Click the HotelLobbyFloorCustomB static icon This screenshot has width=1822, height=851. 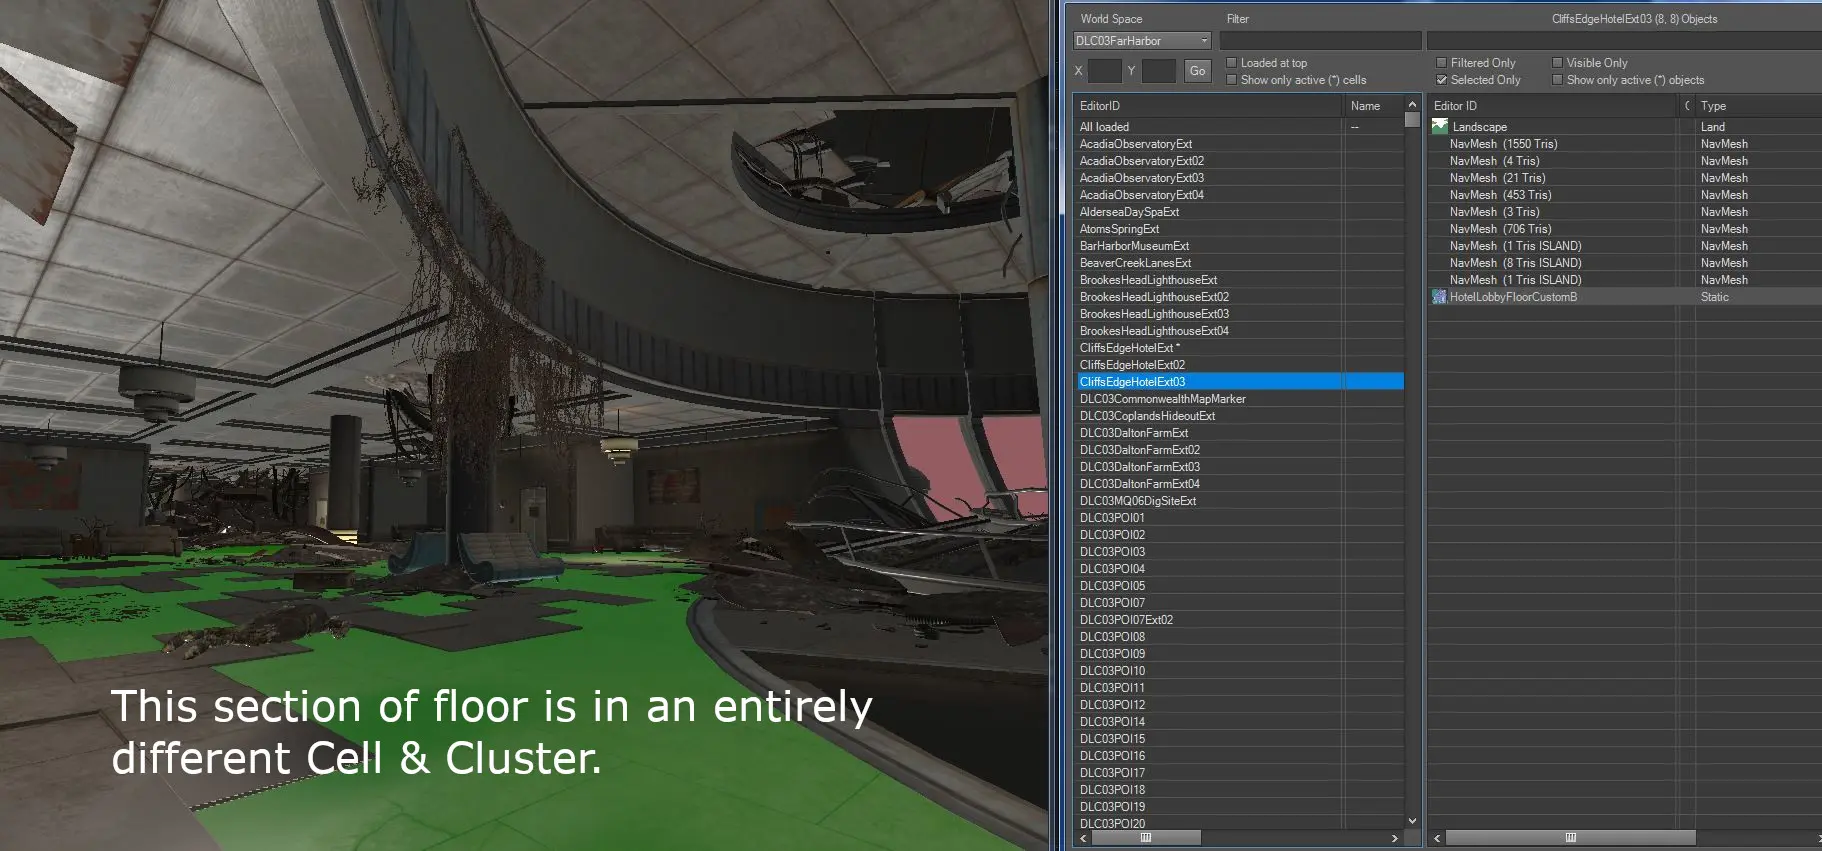tap(1439, 297)
